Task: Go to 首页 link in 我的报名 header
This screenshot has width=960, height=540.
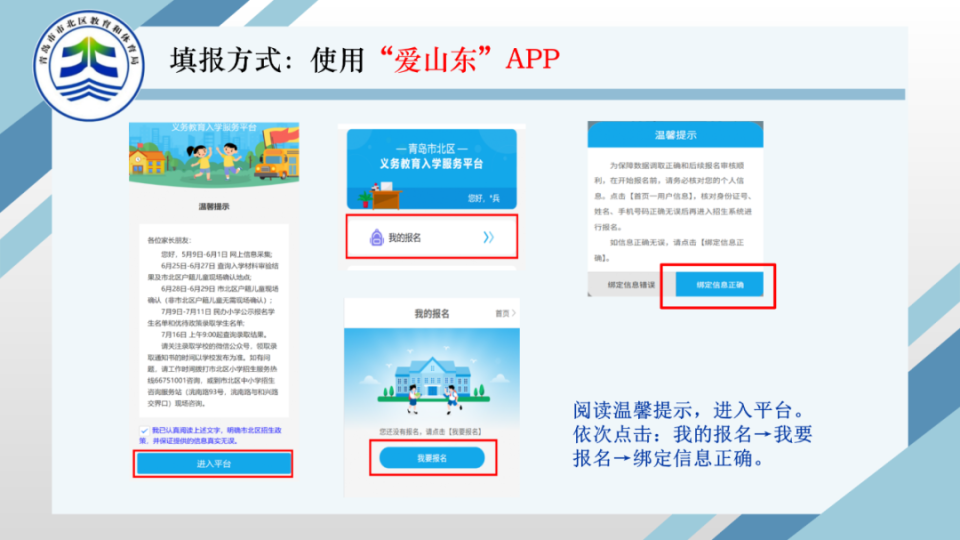Action: 505,313
